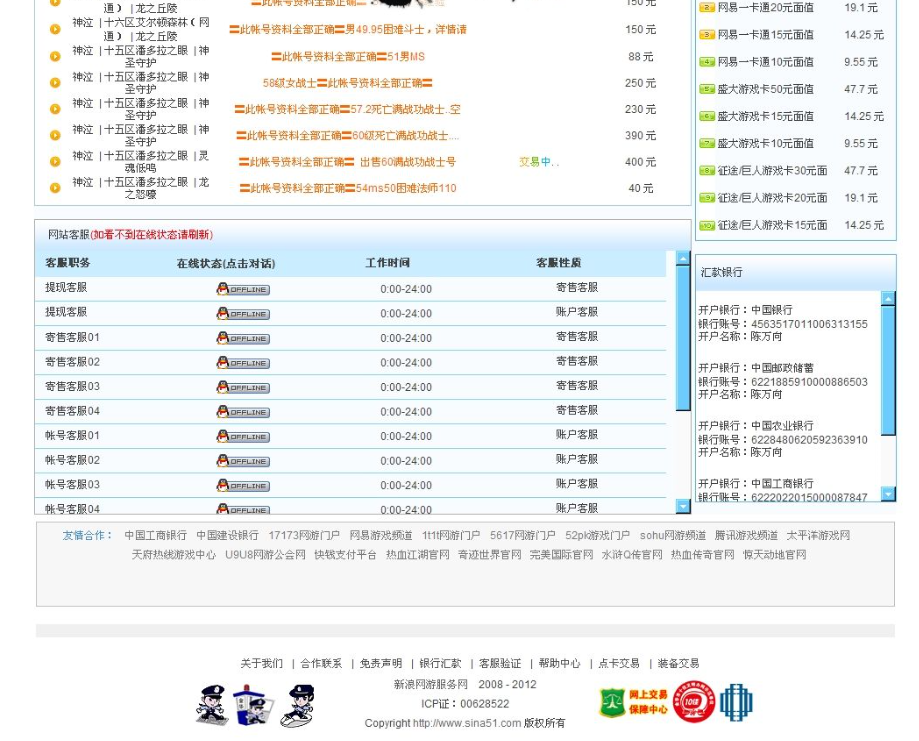Click QQ offline icon for 帐号客服01
The image size is (919, 741).
[x=243, y=436]
